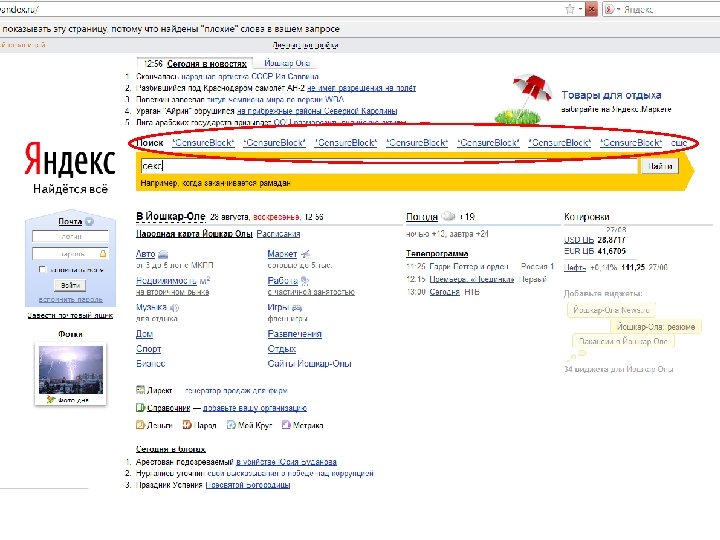
Task: Click the Войти login button
Action: coord(70,285)
